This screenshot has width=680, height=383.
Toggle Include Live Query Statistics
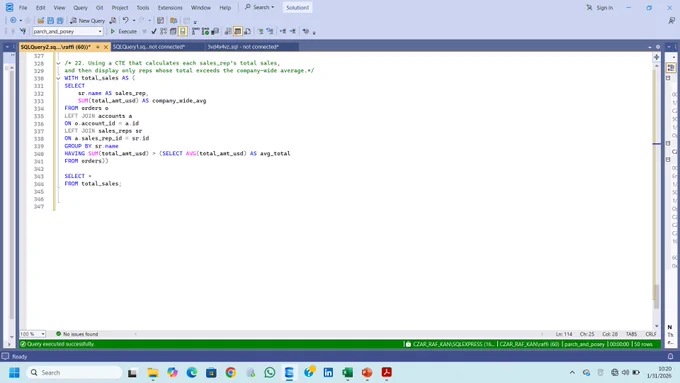coord(206,31)
